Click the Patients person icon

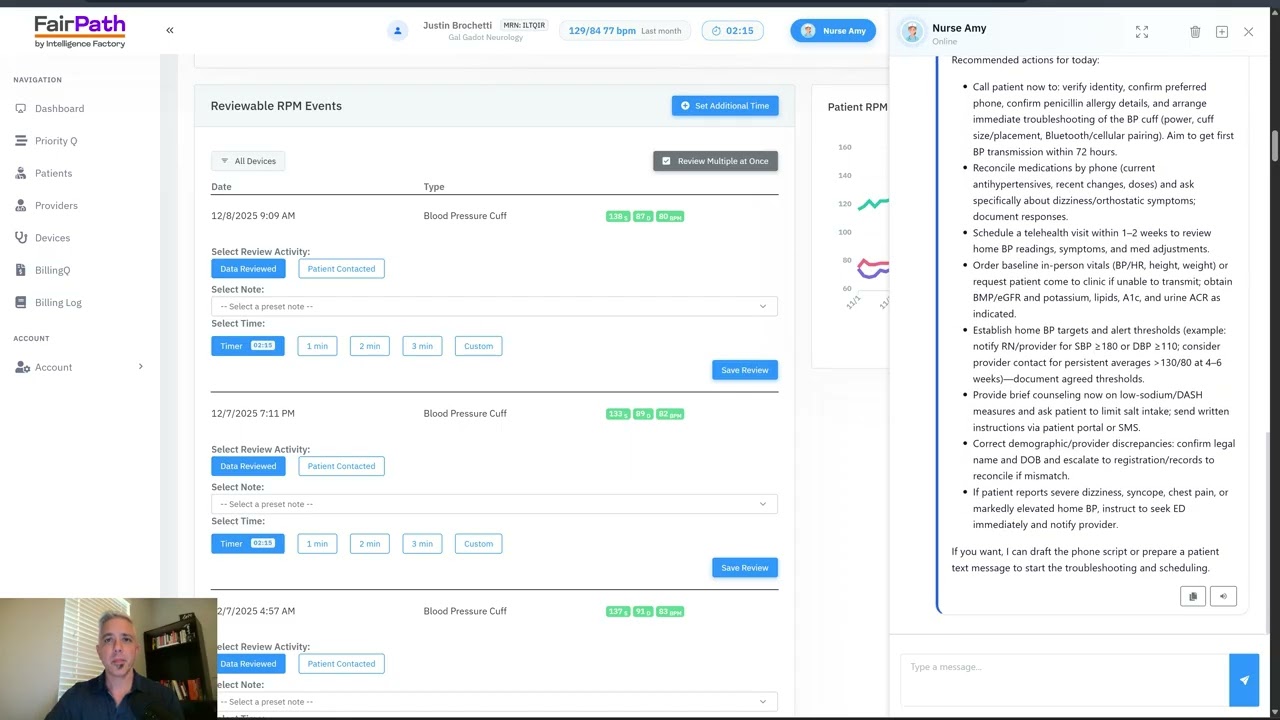(21, 173)
